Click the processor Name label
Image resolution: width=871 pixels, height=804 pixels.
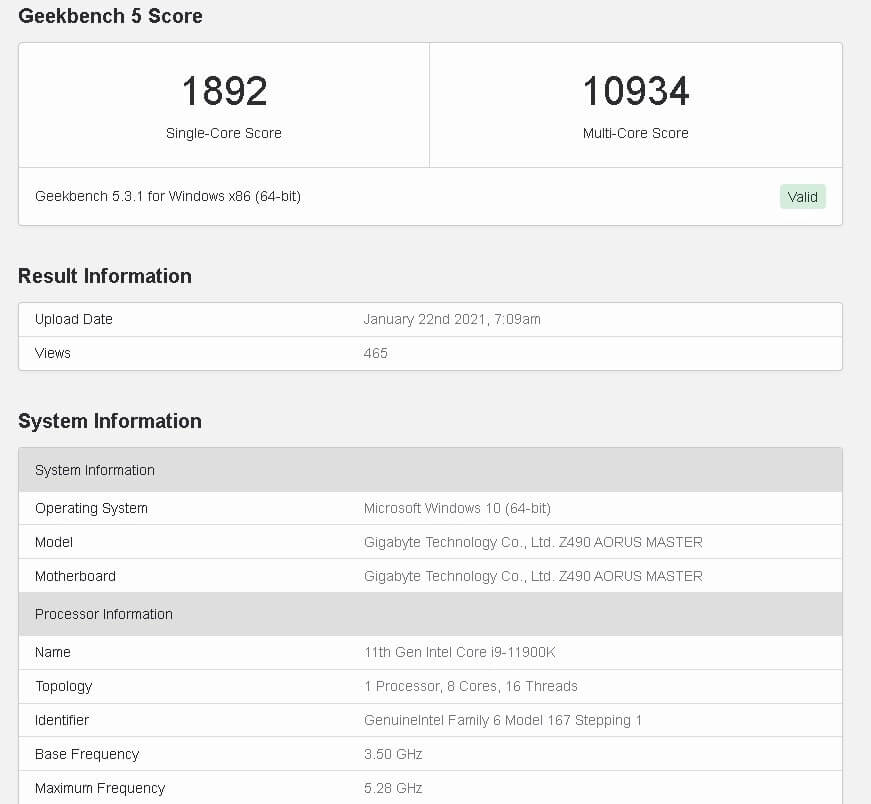pos(53,652)
